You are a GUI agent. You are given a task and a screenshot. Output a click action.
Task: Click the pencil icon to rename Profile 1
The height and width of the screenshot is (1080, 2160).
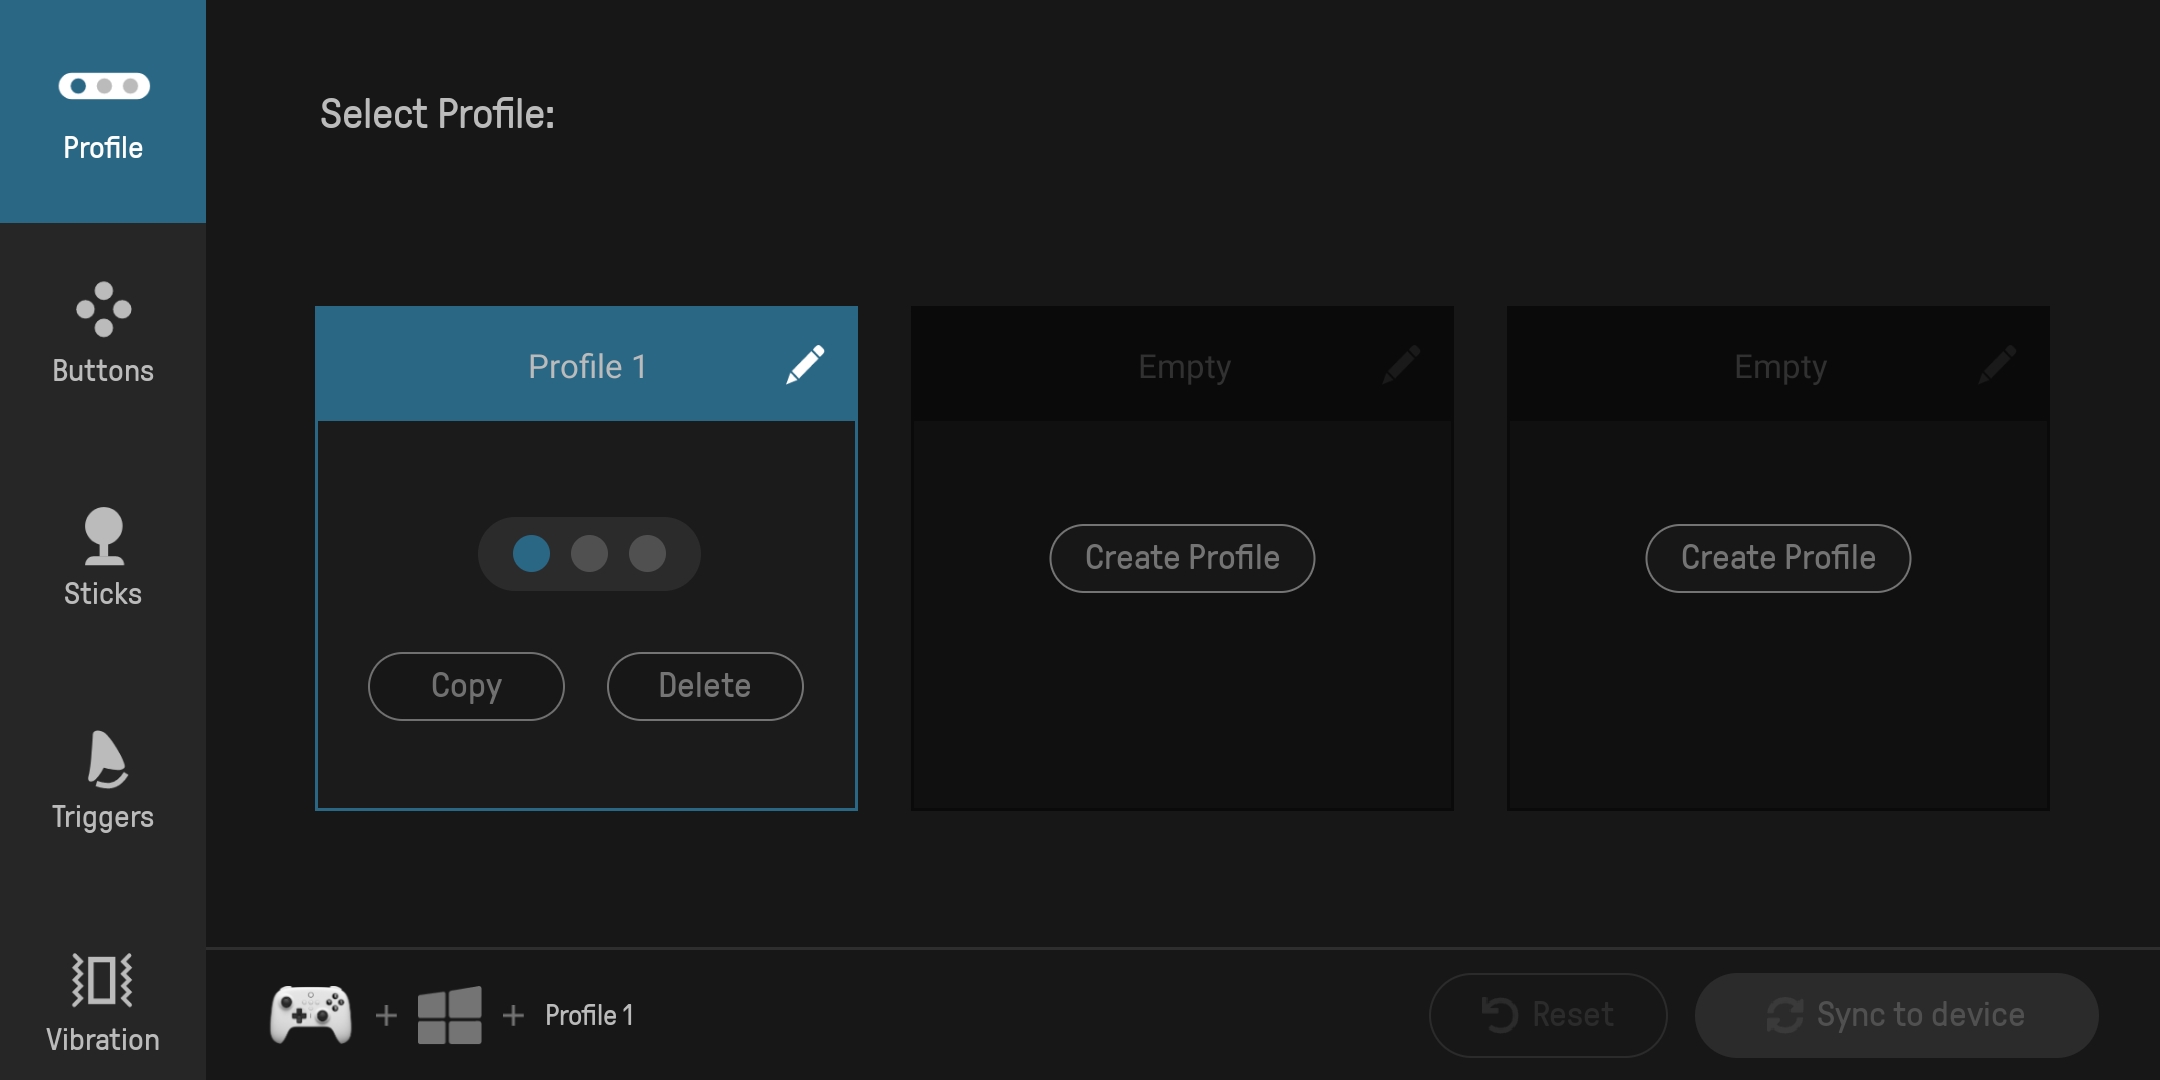[x=805, y=365]
